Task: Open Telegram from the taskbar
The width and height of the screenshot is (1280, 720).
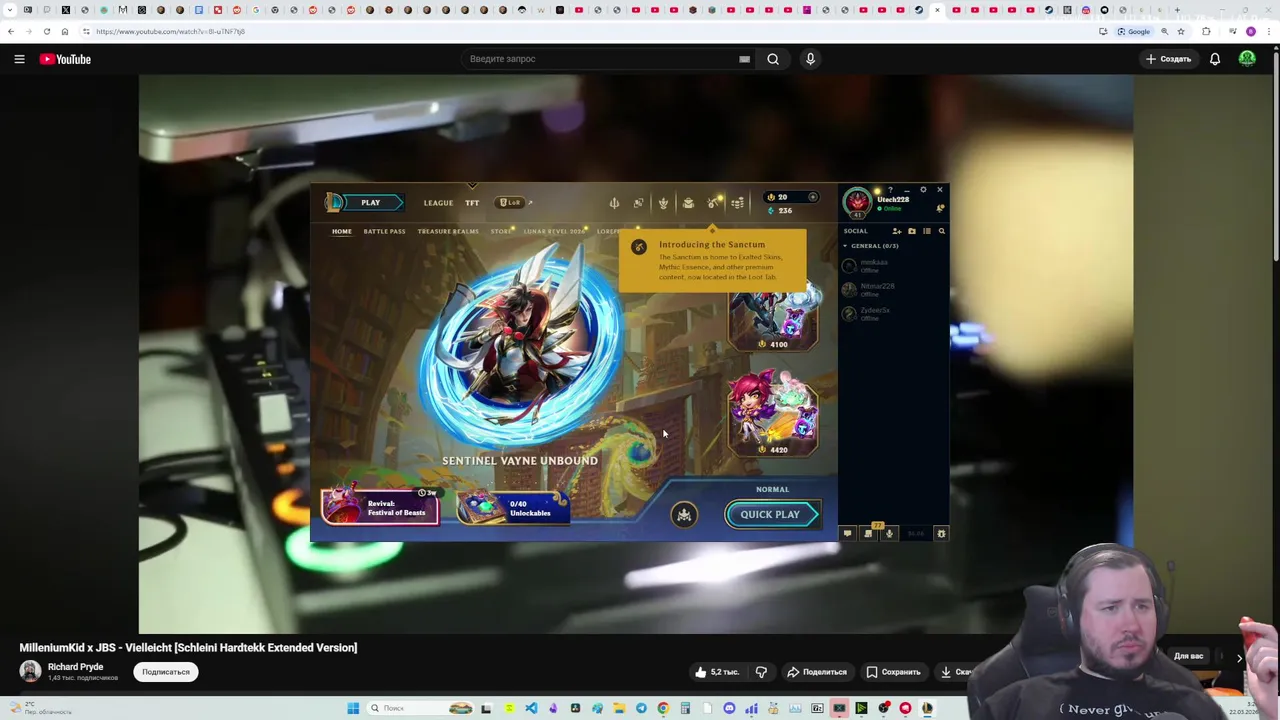Action: click(x=641, y=708)
